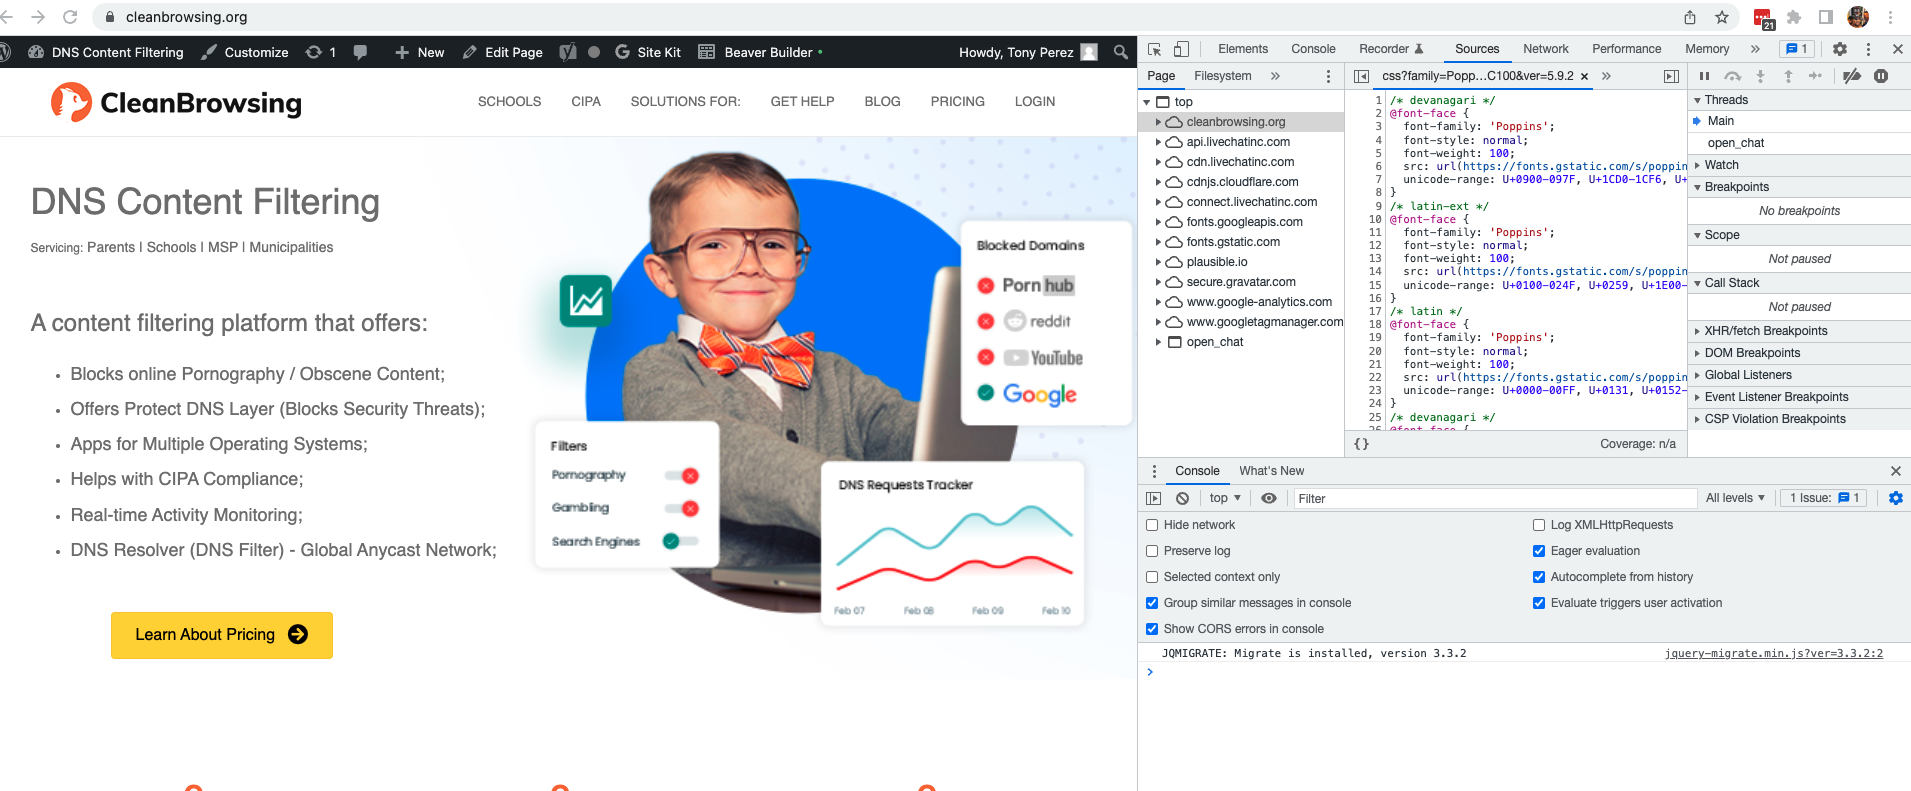1911x791 pixels.
Task: Click Edit Page in the WordPress admin bar
Action: tap(503, 52)
